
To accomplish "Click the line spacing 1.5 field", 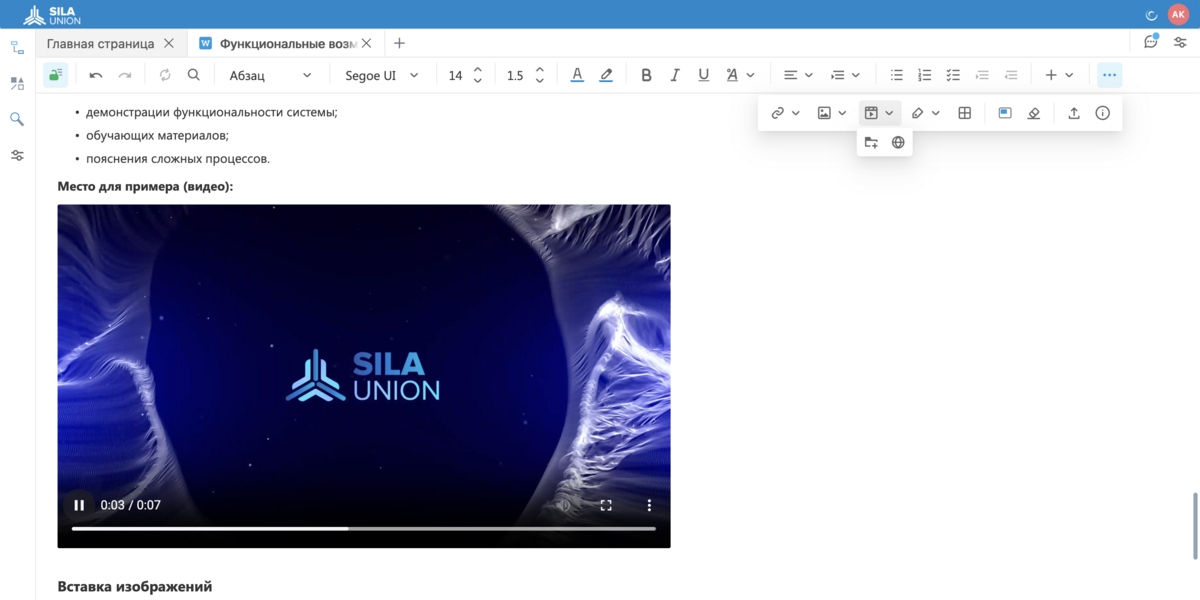I will click(x=515, y=75).
